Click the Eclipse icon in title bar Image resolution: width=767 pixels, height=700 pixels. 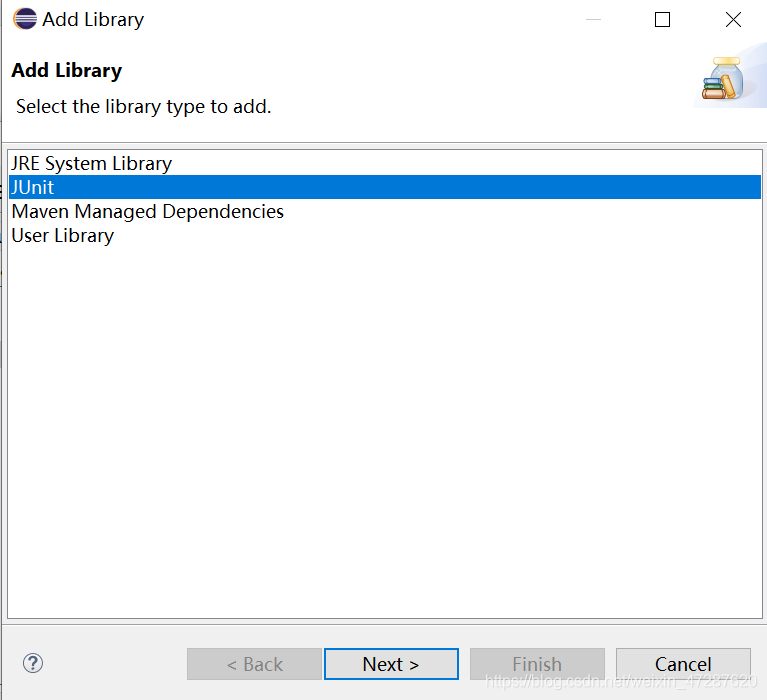pyautogui.click(x=24, y=19)
